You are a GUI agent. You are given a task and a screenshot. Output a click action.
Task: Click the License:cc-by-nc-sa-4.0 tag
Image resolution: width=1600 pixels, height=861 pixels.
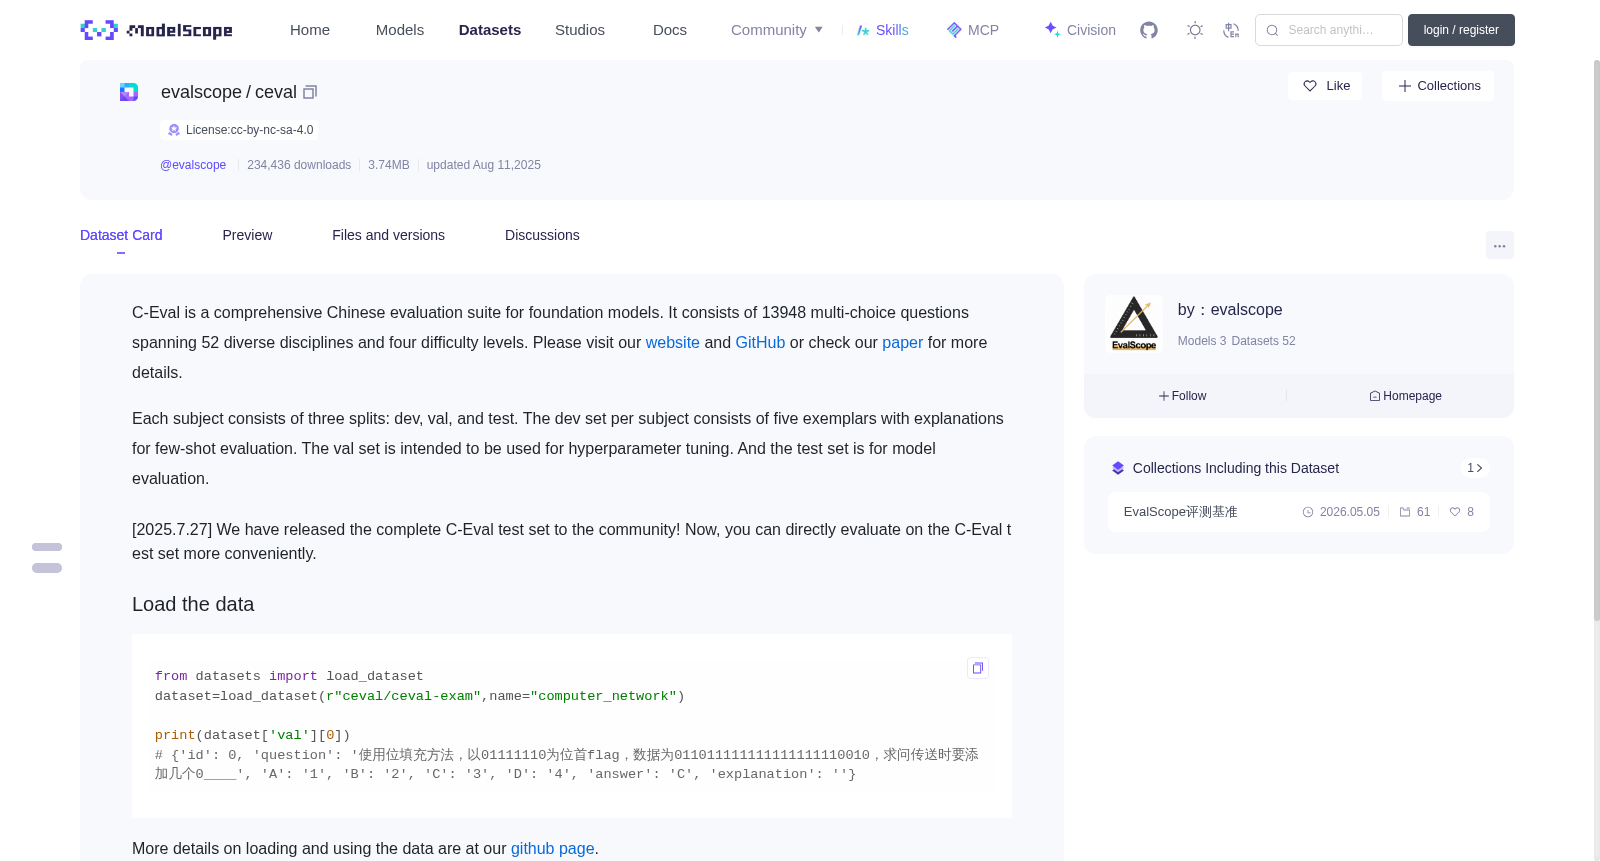tap(240, 130)
